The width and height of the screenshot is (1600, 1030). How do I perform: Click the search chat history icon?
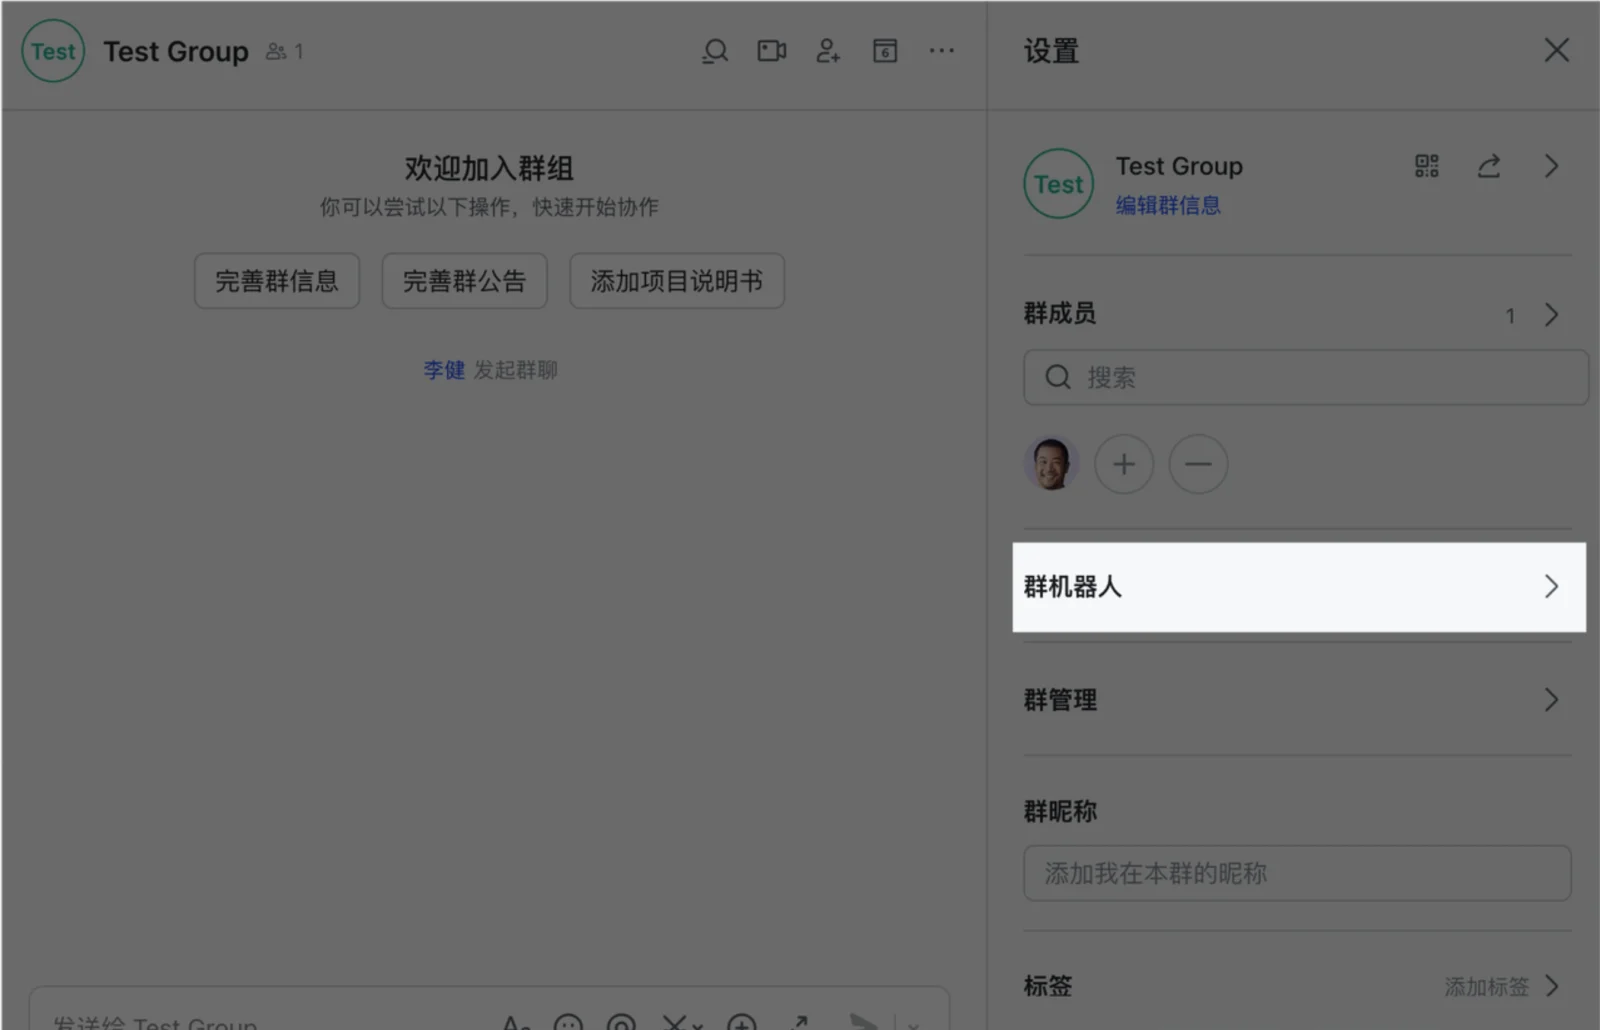pos(715,51)
